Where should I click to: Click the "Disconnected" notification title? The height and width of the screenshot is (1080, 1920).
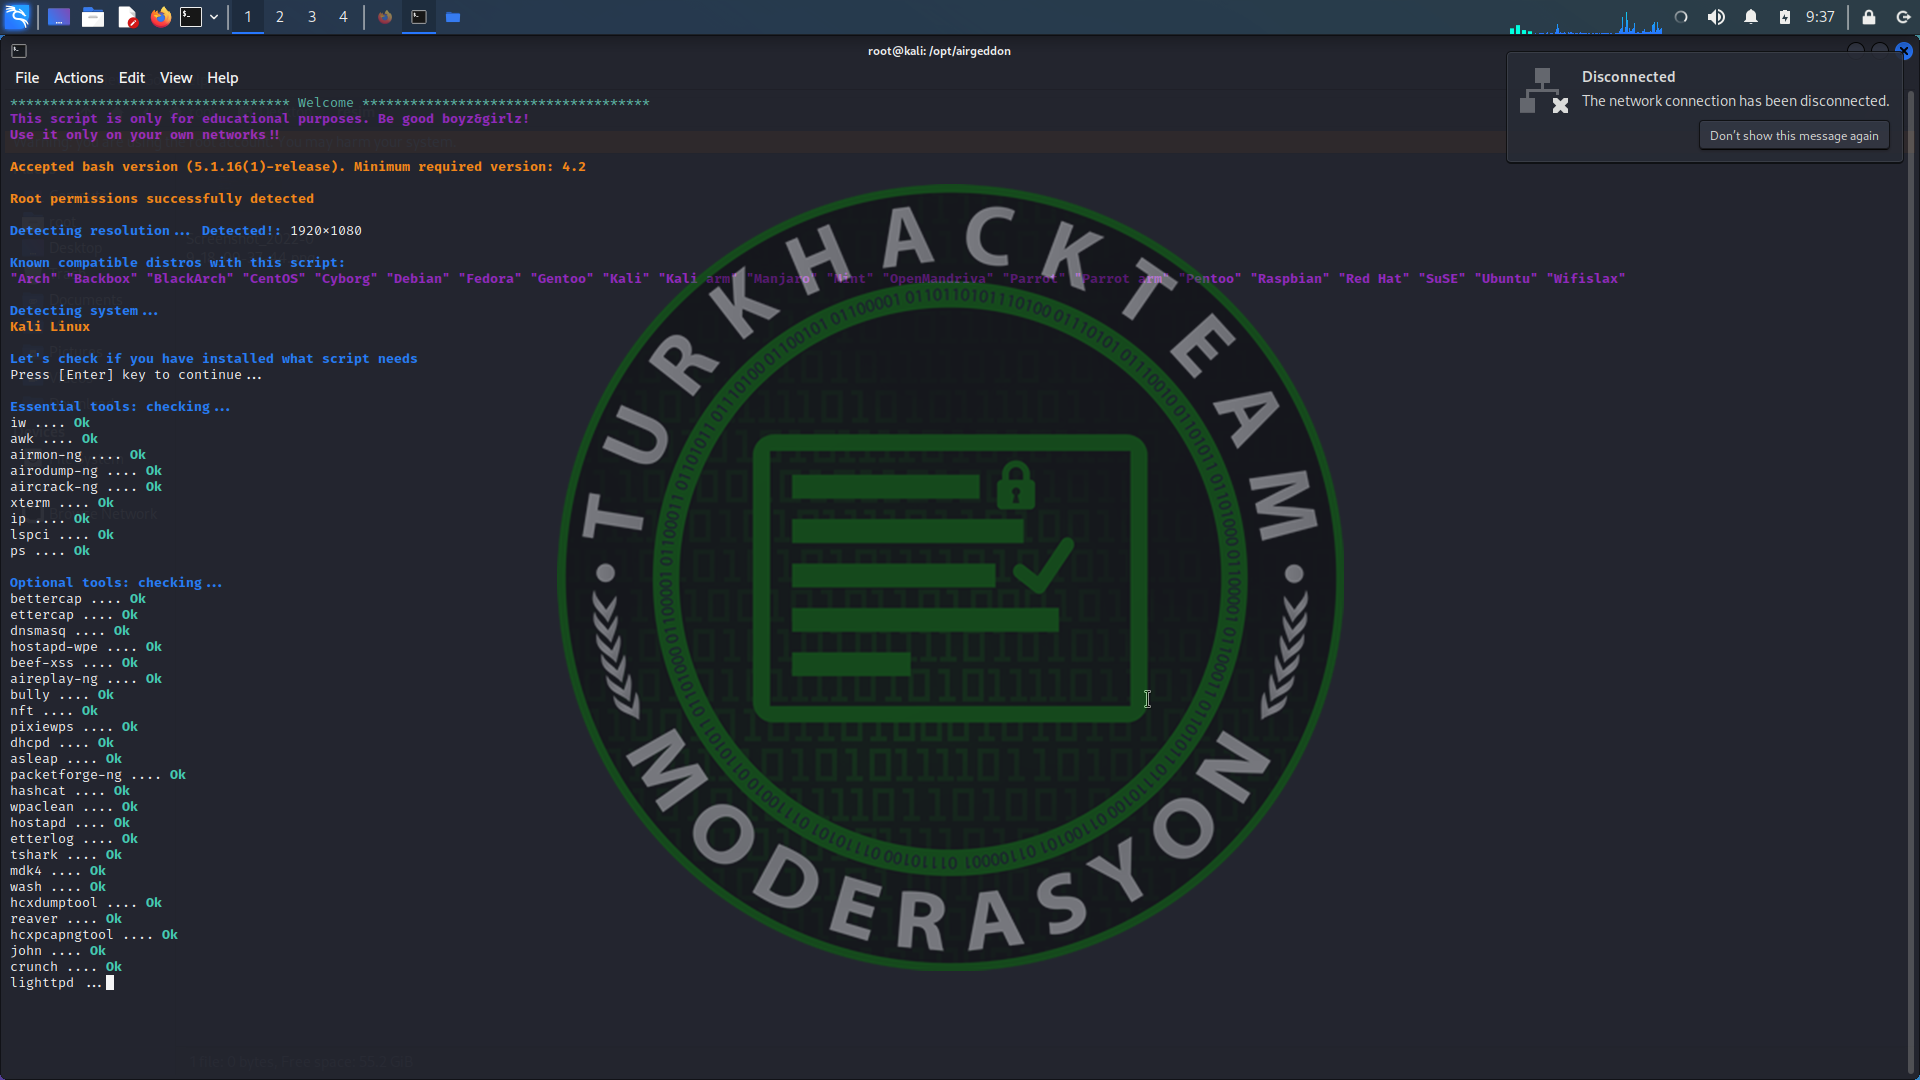tap(1628, 77)
